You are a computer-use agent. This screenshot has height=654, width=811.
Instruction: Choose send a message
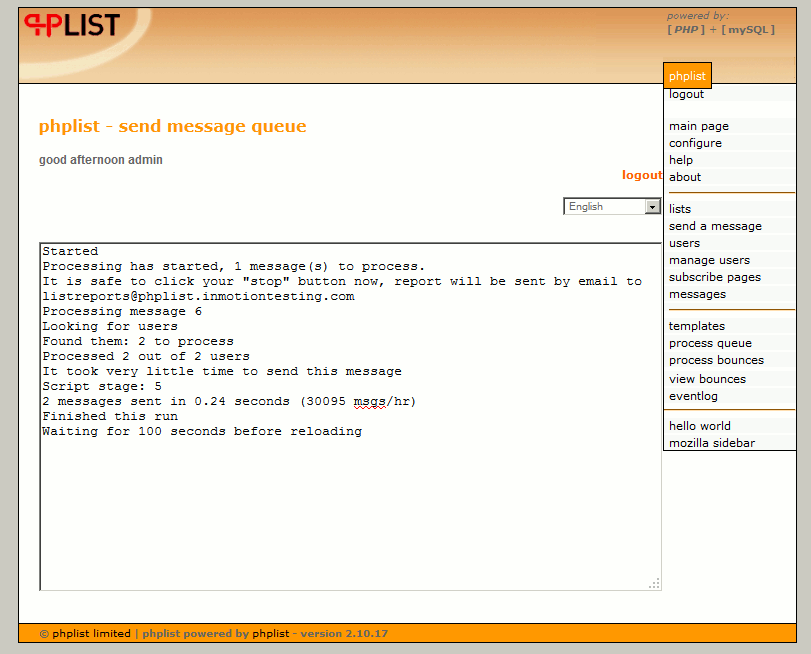tap(715, 226)
